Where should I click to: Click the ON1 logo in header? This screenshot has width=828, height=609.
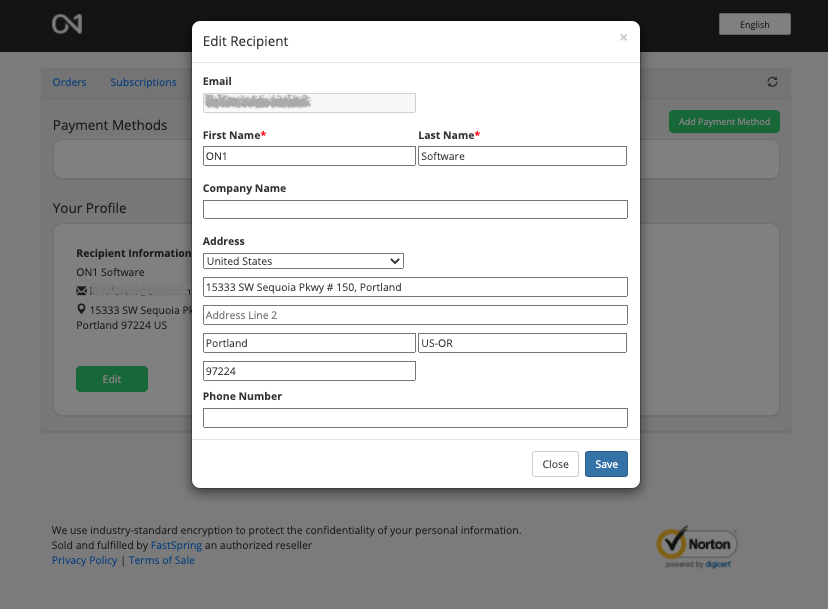[67, 24]
